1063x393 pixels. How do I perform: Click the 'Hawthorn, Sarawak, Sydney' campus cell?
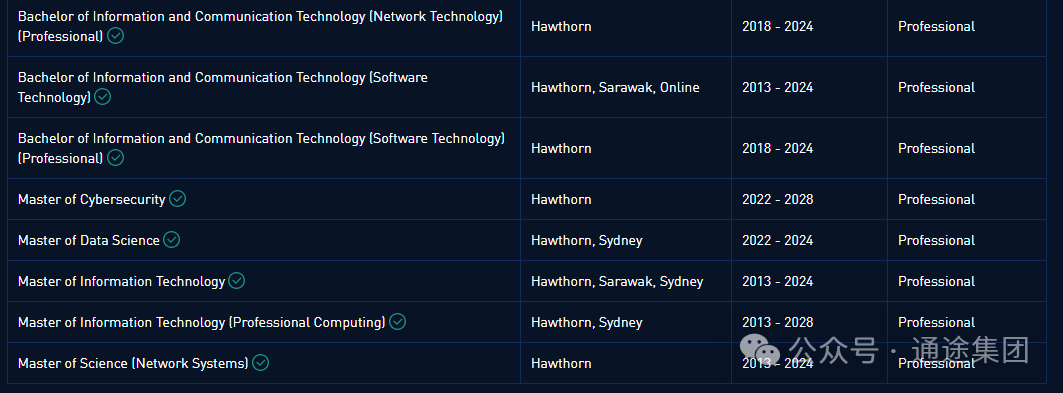pos(617,281)
